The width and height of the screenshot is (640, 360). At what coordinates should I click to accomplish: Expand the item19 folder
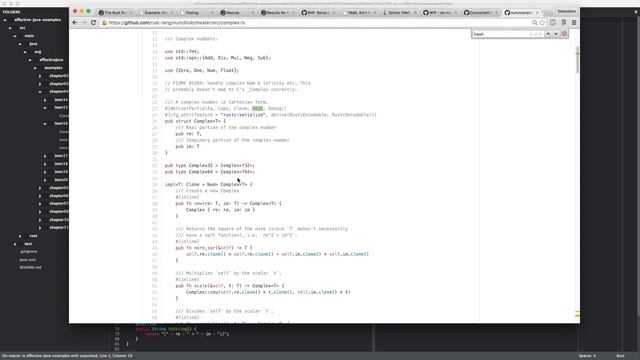tap(45, 172)
